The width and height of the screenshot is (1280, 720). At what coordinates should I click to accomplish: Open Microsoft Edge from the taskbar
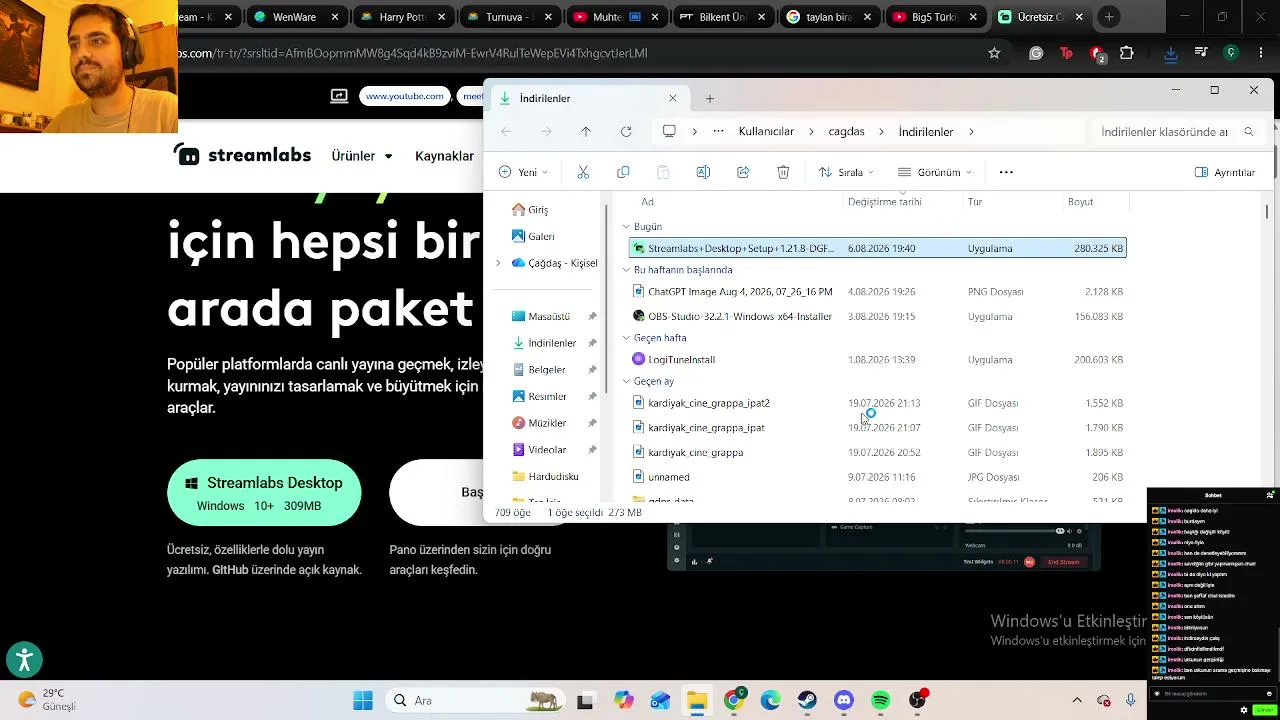pos(770,700)
